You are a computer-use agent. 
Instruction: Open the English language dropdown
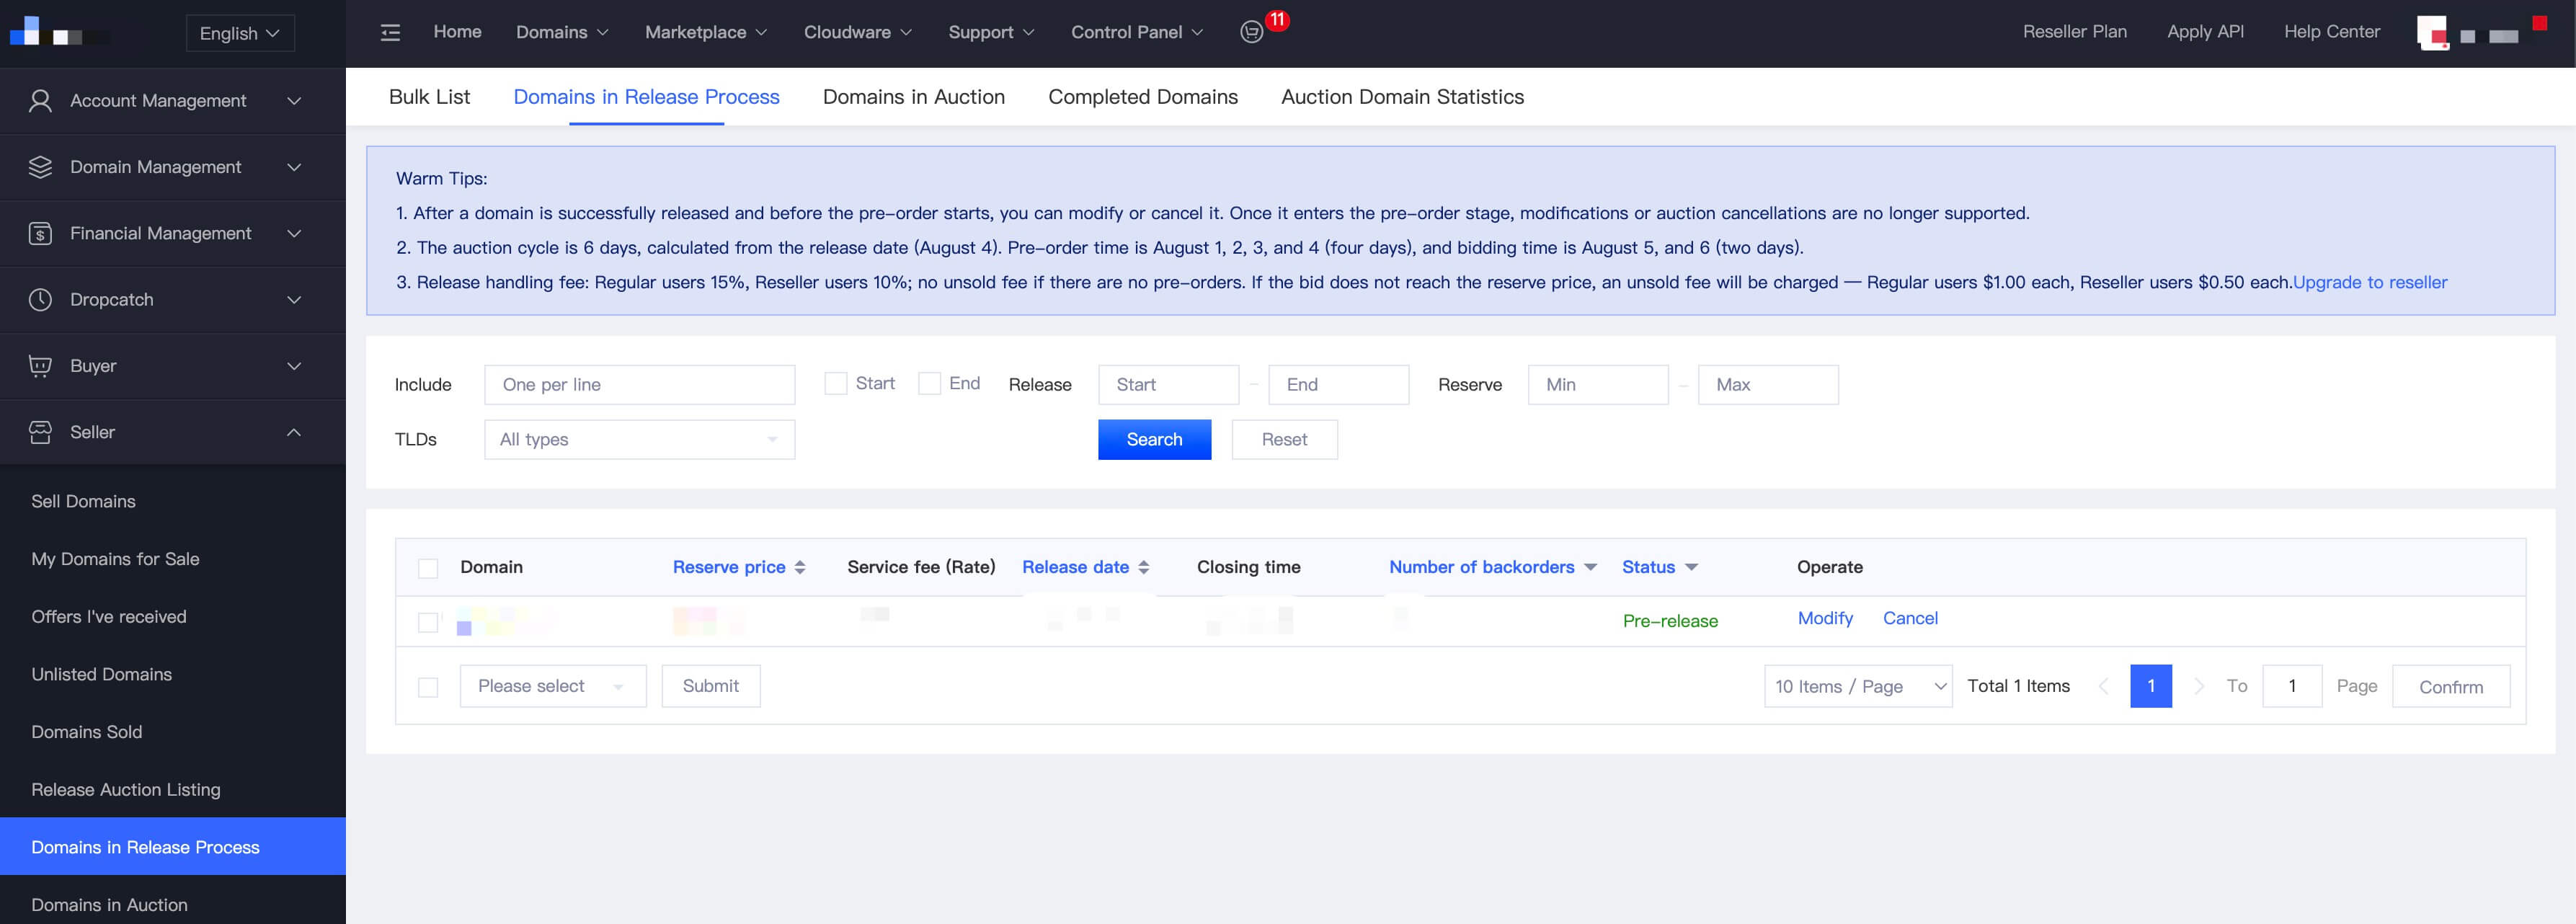240,33
